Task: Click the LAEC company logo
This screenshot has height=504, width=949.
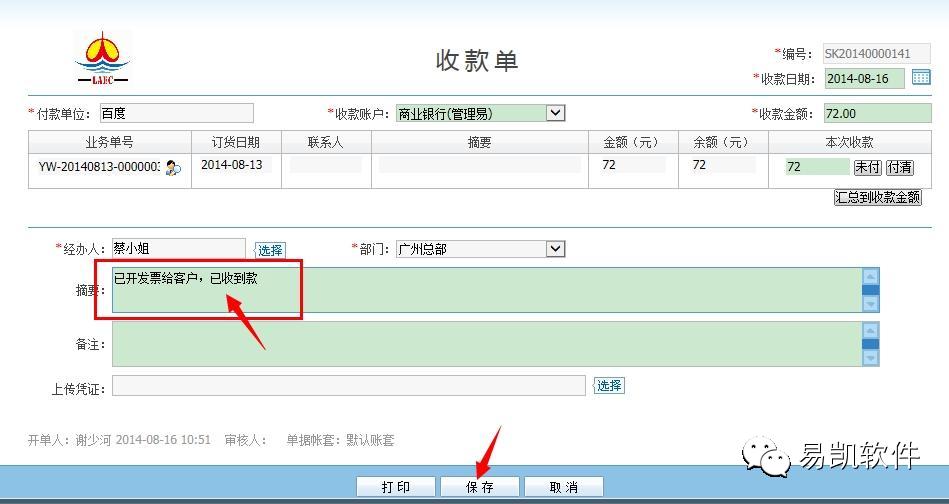Action: (x=103, y=58)
